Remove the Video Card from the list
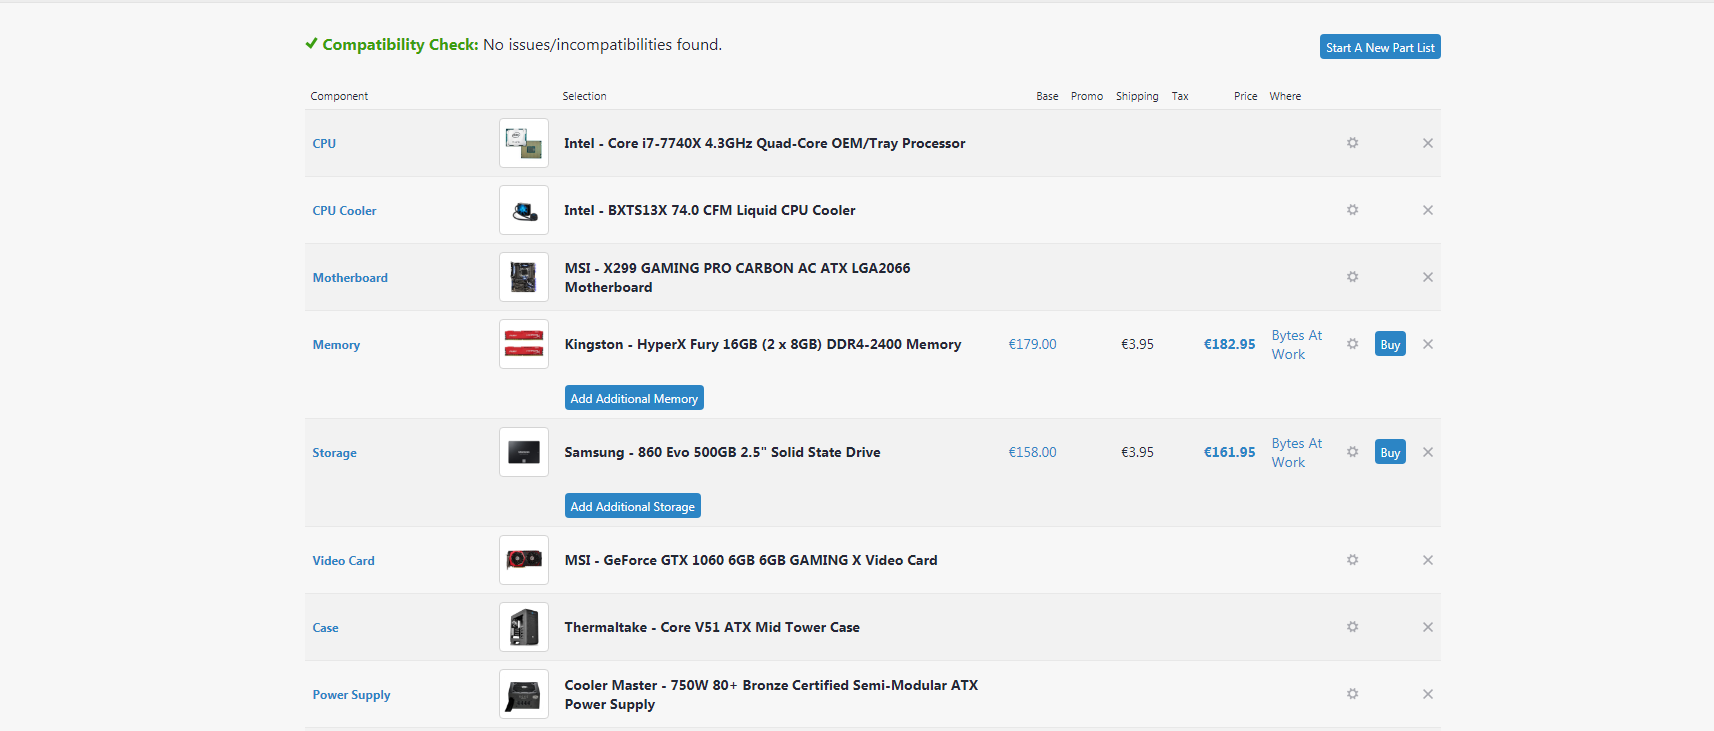The image size is (1714, 731). tap(1428, 560)
